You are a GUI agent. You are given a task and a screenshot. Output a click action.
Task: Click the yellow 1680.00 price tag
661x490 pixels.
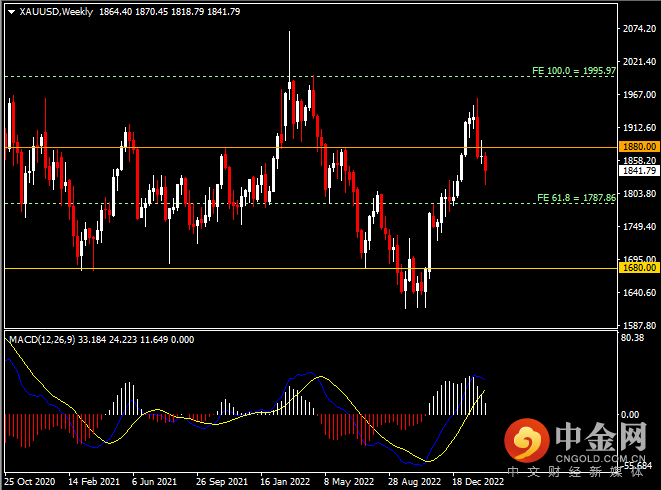click(x=638, y=268)
